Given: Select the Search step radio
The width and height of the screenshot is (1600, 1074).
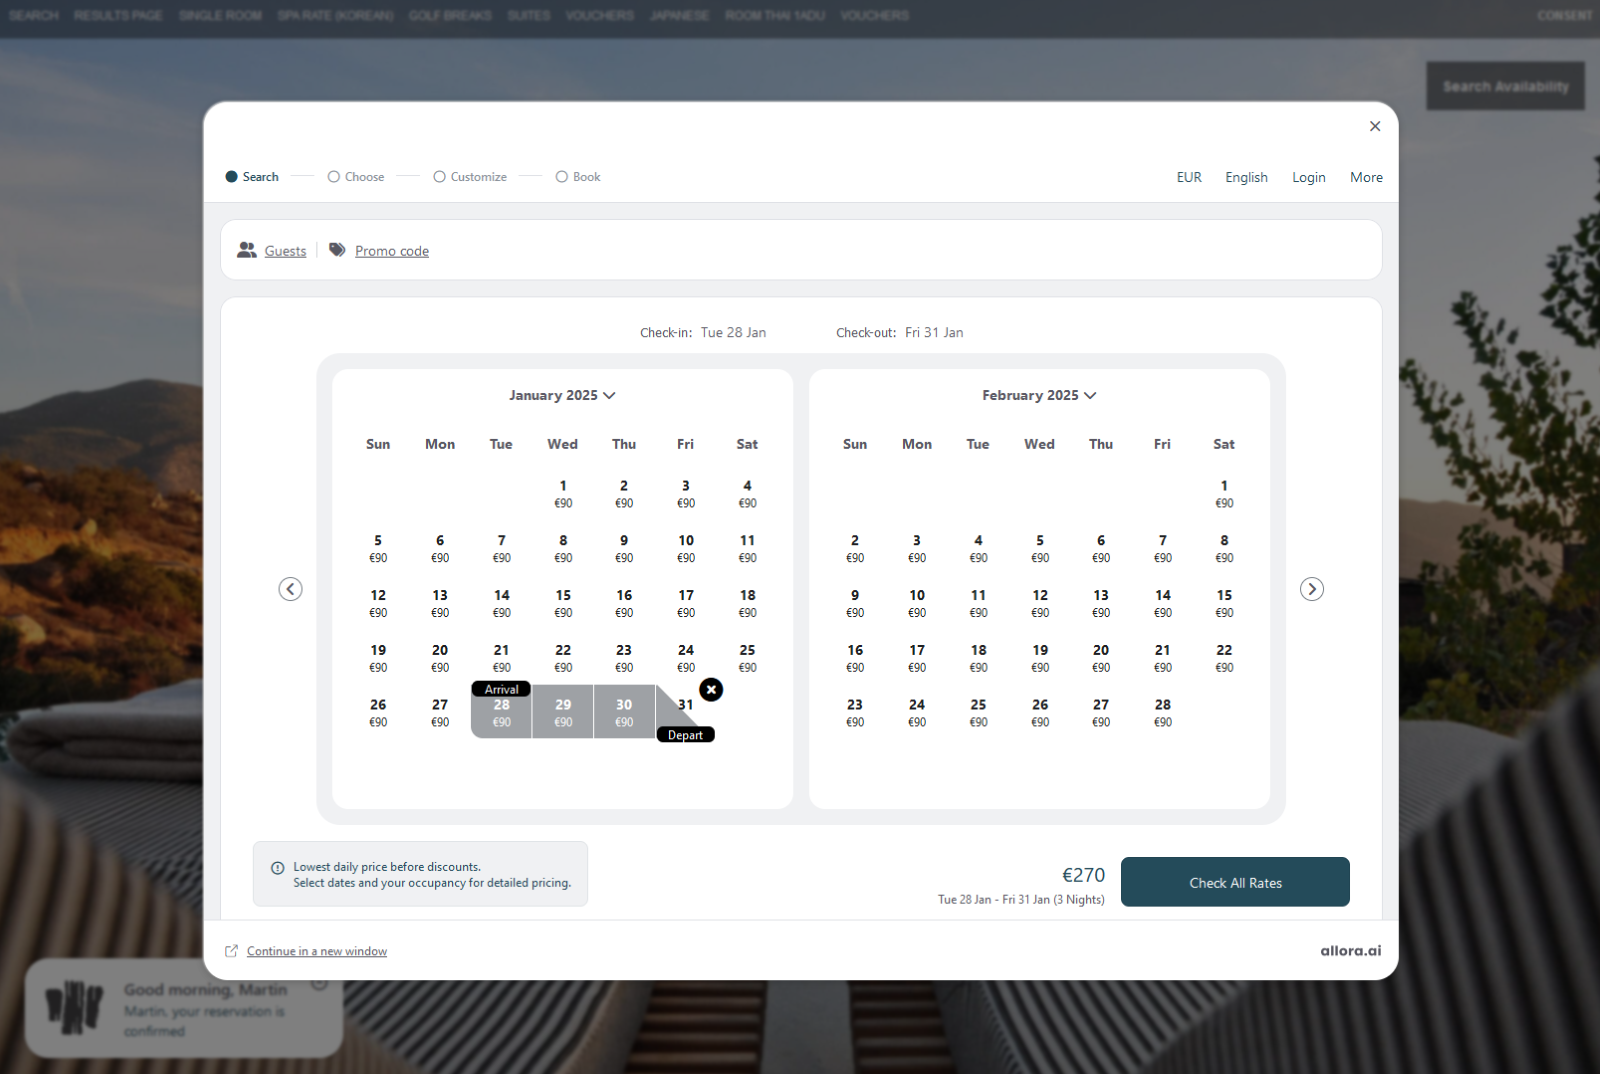Looking at the screenshot, I should [232, 177].
